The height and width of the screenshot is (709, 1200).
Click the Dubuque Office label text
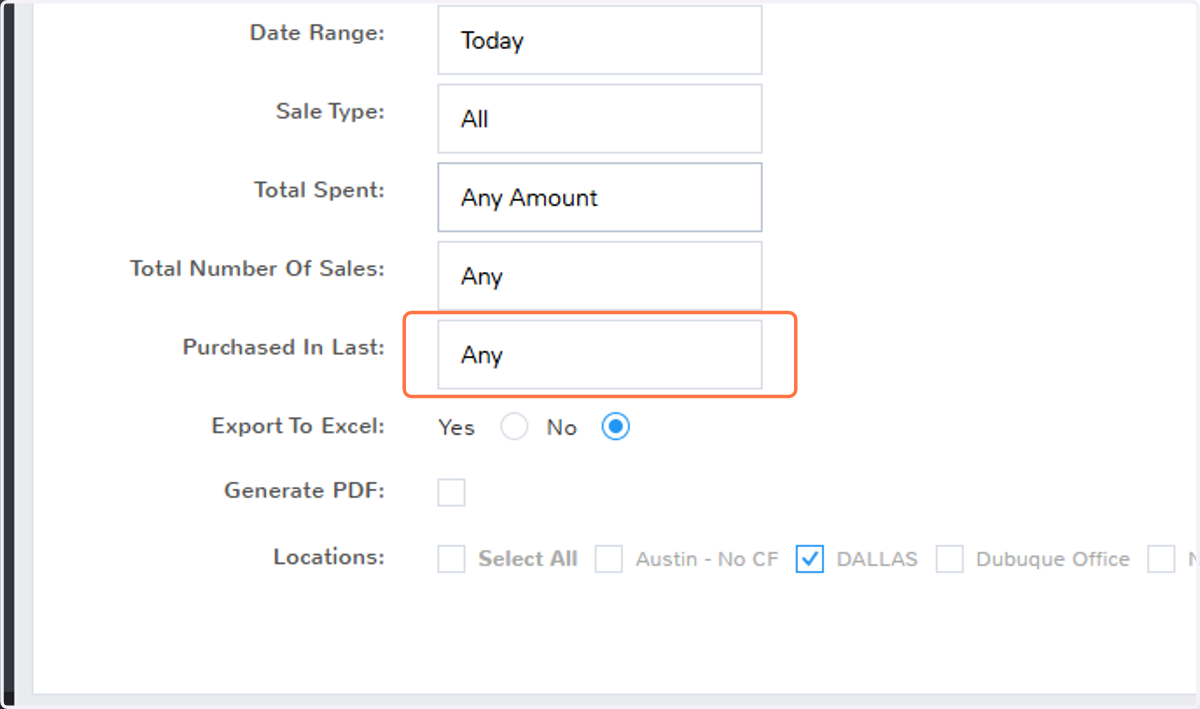tap(1053, 560)
